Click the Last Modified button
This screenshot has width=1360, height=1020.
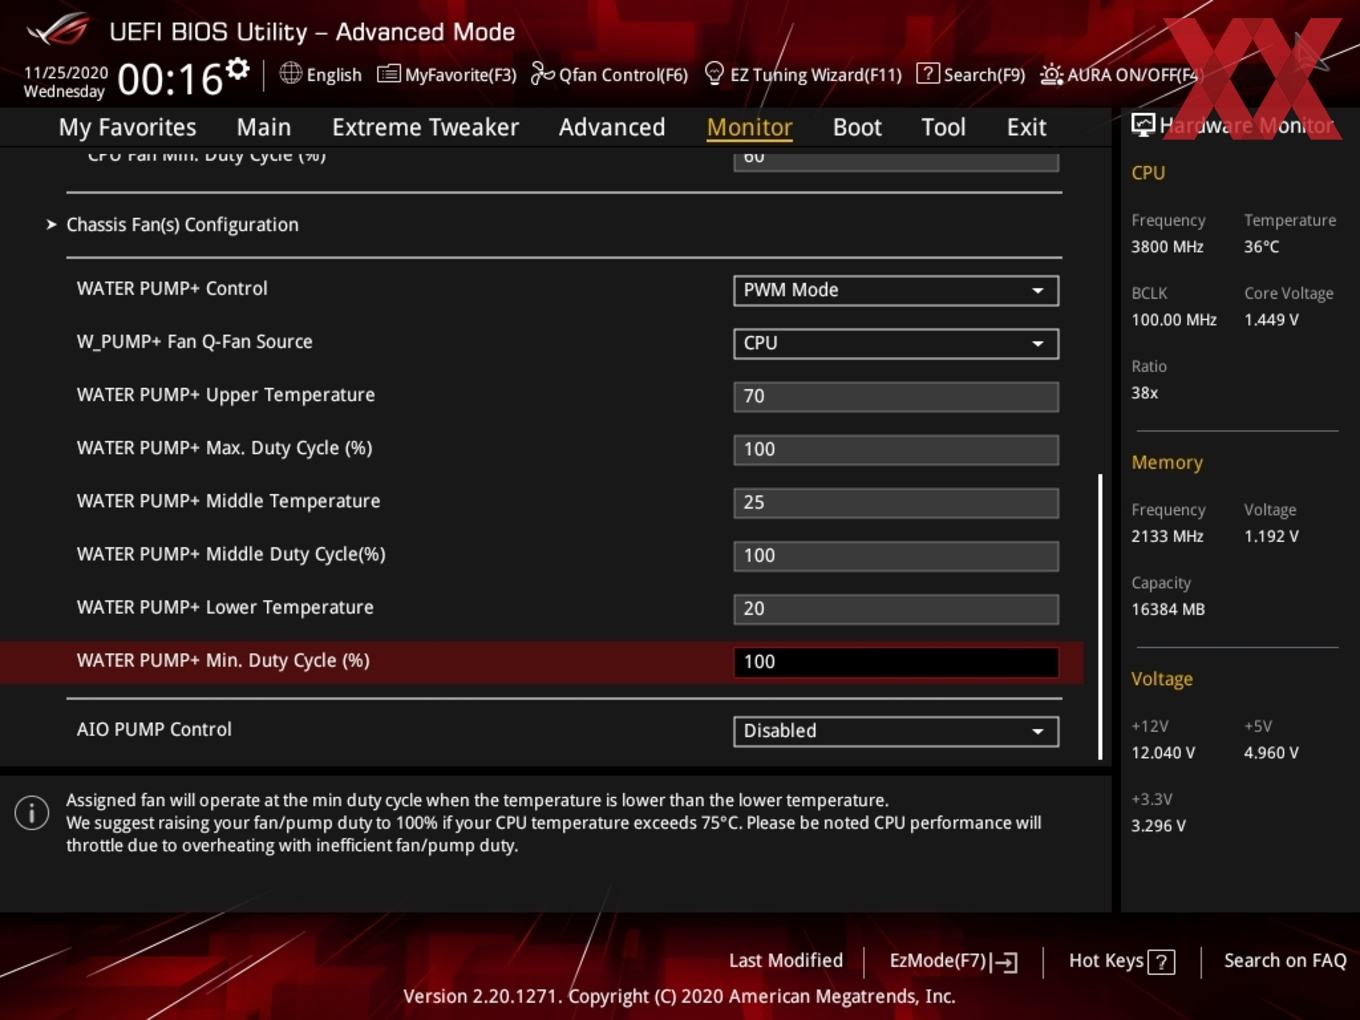pos(786,960)
